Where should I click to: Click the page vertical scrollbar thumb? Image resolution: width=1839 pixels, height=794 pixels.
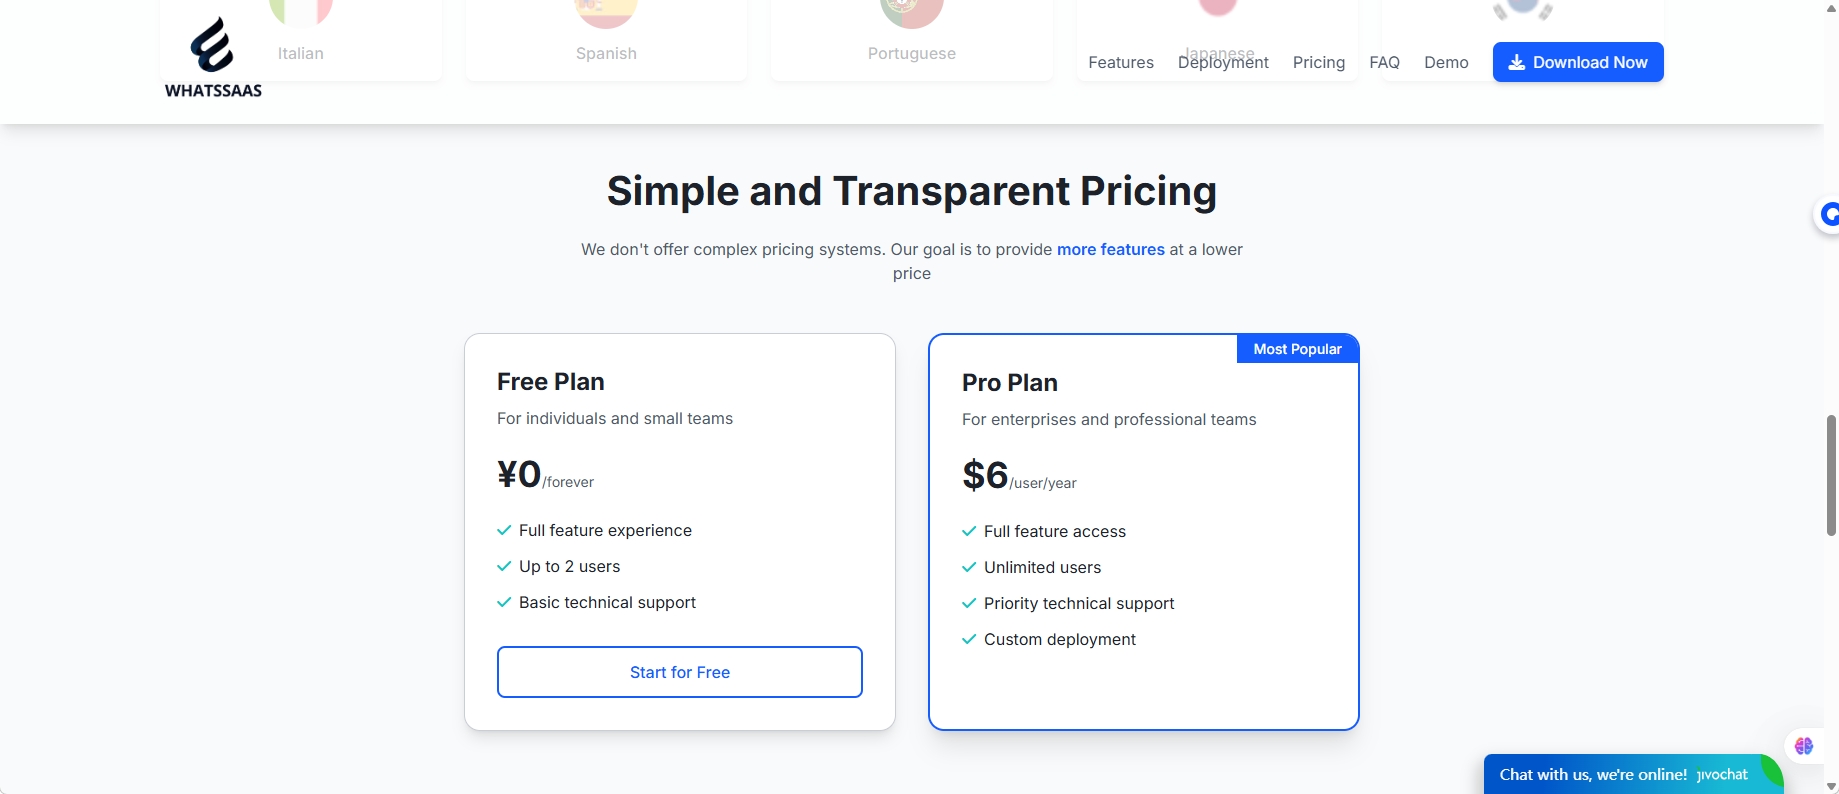point(1831,476)
